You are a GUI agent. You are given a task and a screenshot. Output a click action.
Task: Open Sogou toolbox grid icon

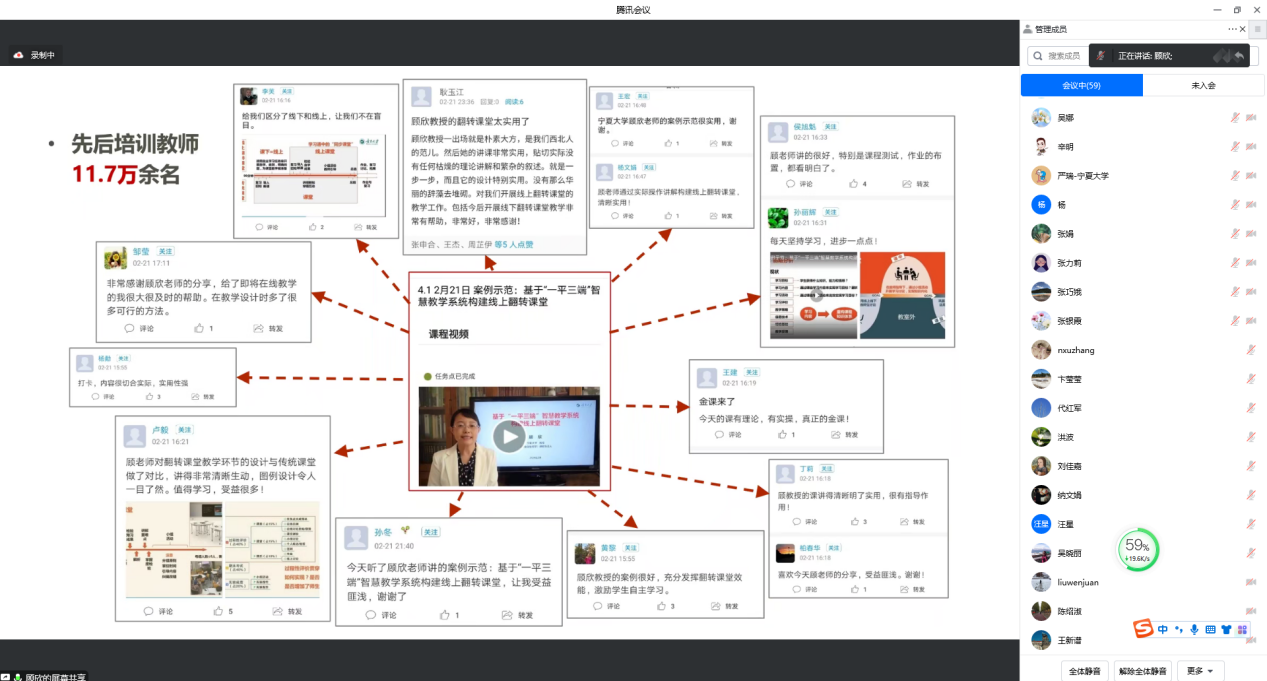1242,629
